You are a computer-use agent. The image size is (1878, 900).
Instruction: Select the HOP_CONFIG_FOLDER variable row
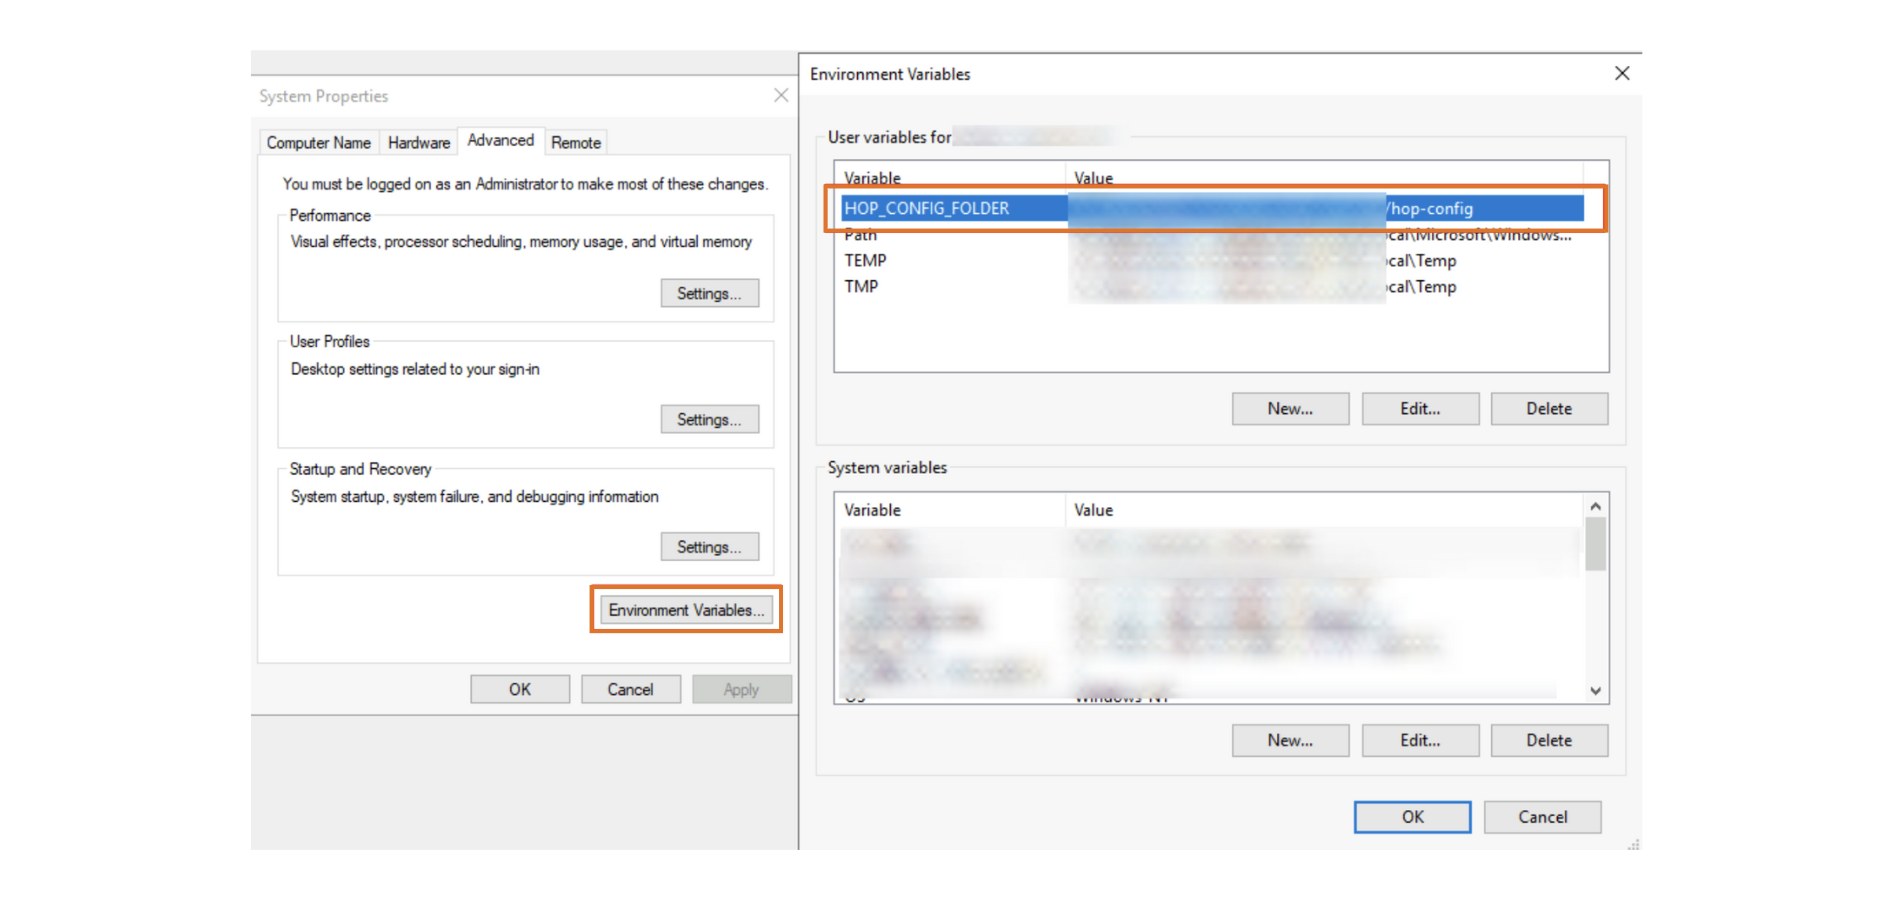[926, 209]
